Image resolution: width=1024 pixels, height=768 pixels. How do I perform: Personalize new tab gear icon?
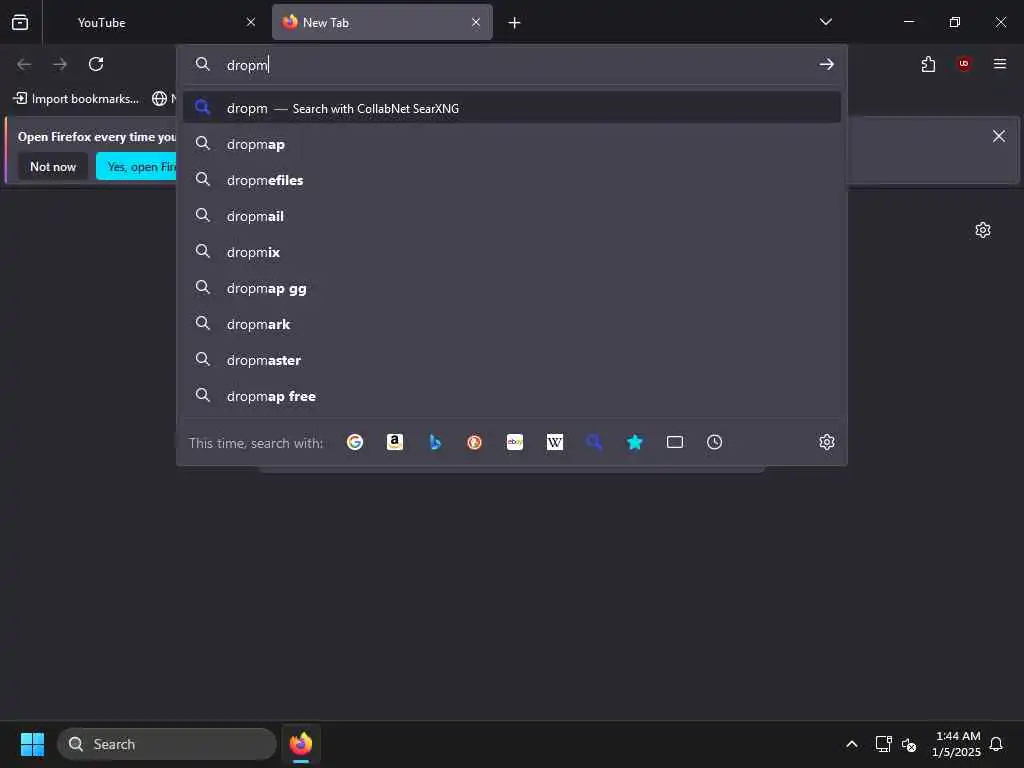coord(983,230)
